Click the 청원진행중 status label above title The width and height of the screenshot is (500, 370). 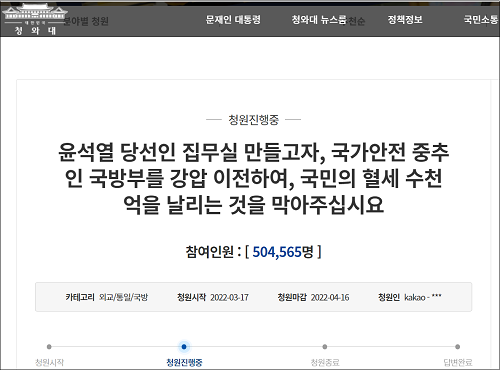pyautogui.click(x=253, y=119)
